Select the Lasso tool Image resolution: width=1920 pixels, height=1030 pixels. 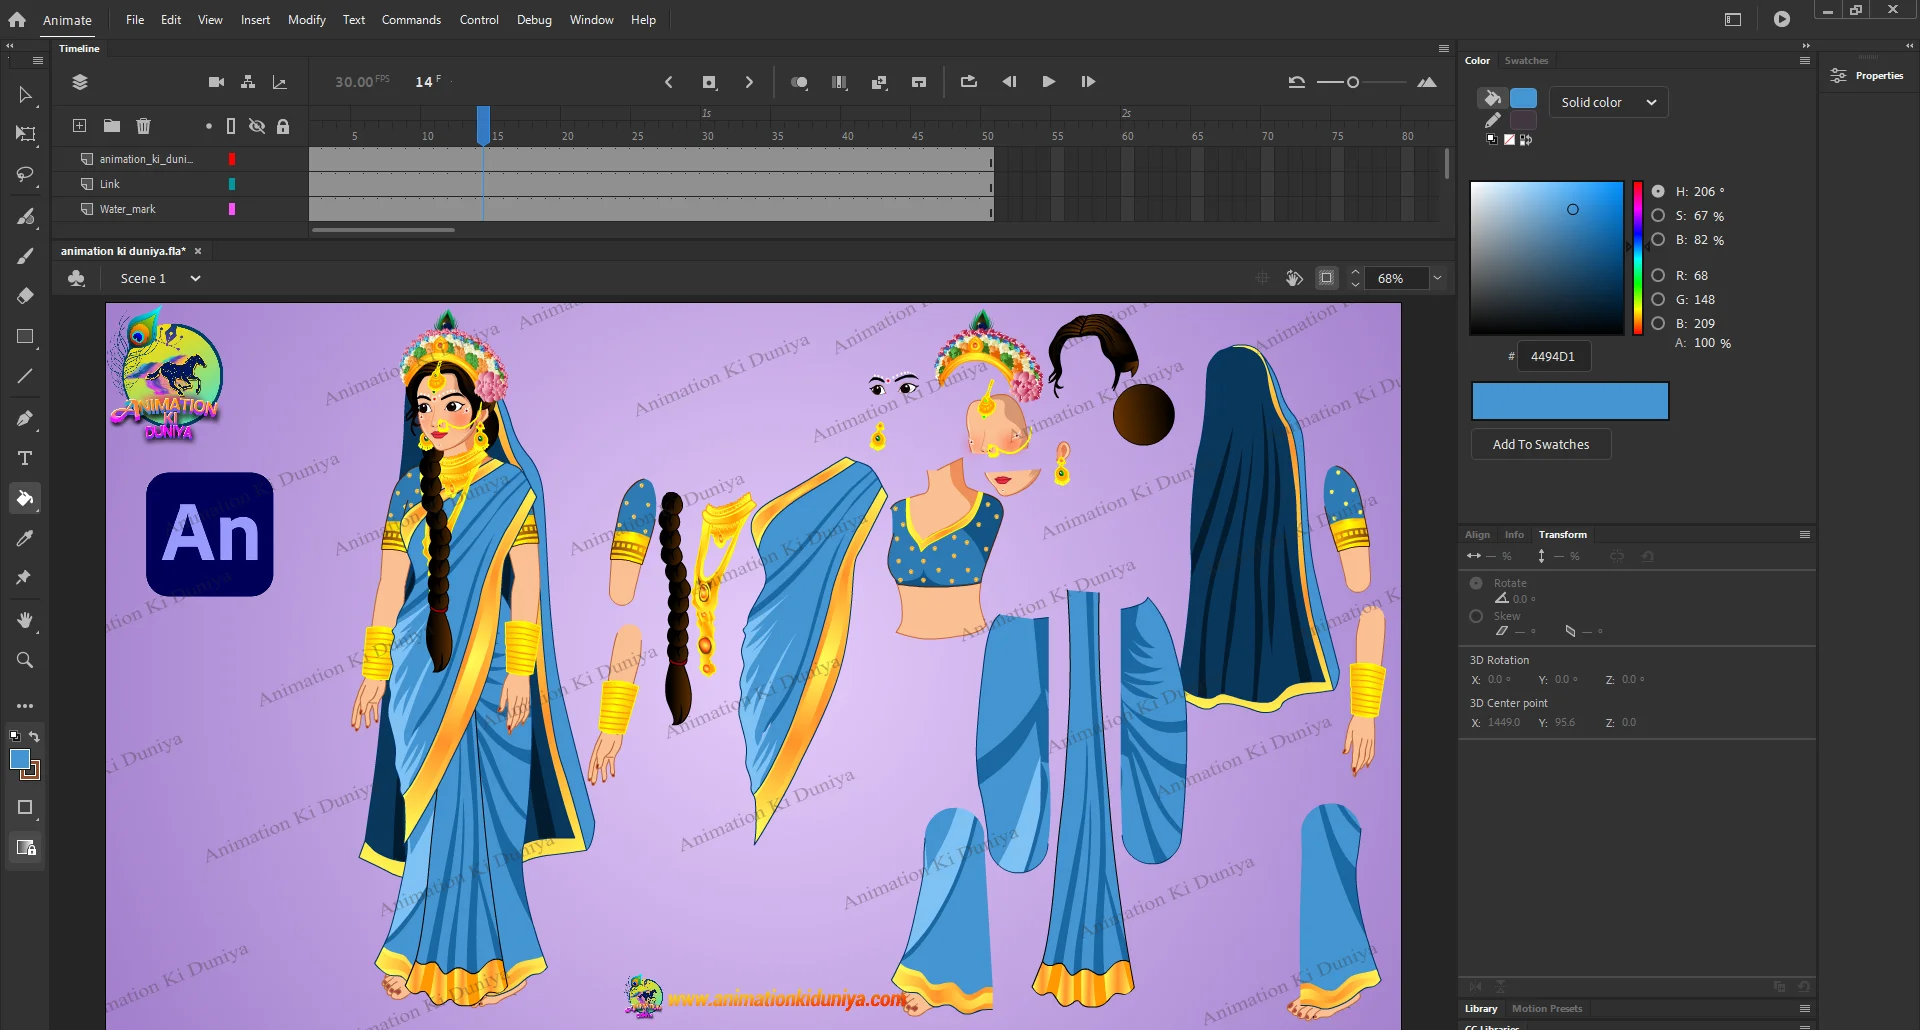(x=25, y=175)
